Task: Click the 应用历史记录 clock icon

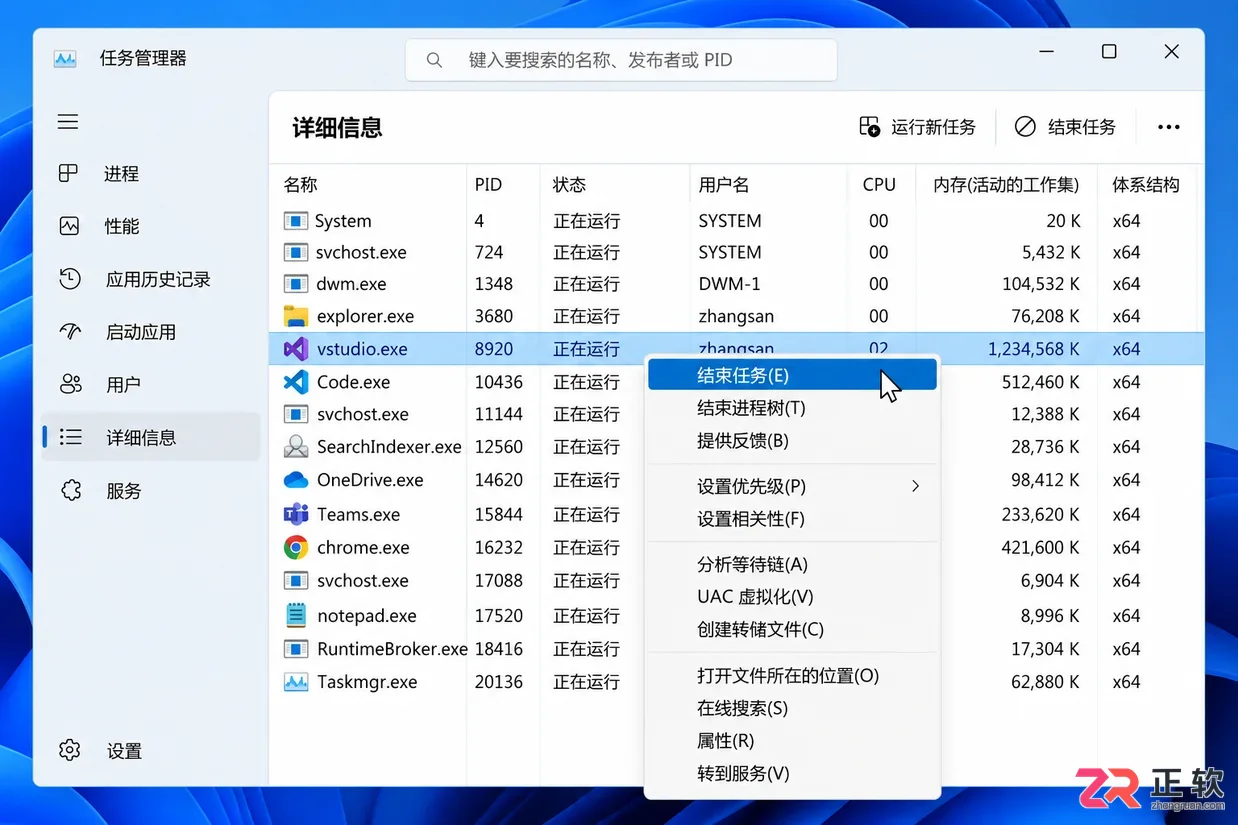Action: (x=70, y=279)
